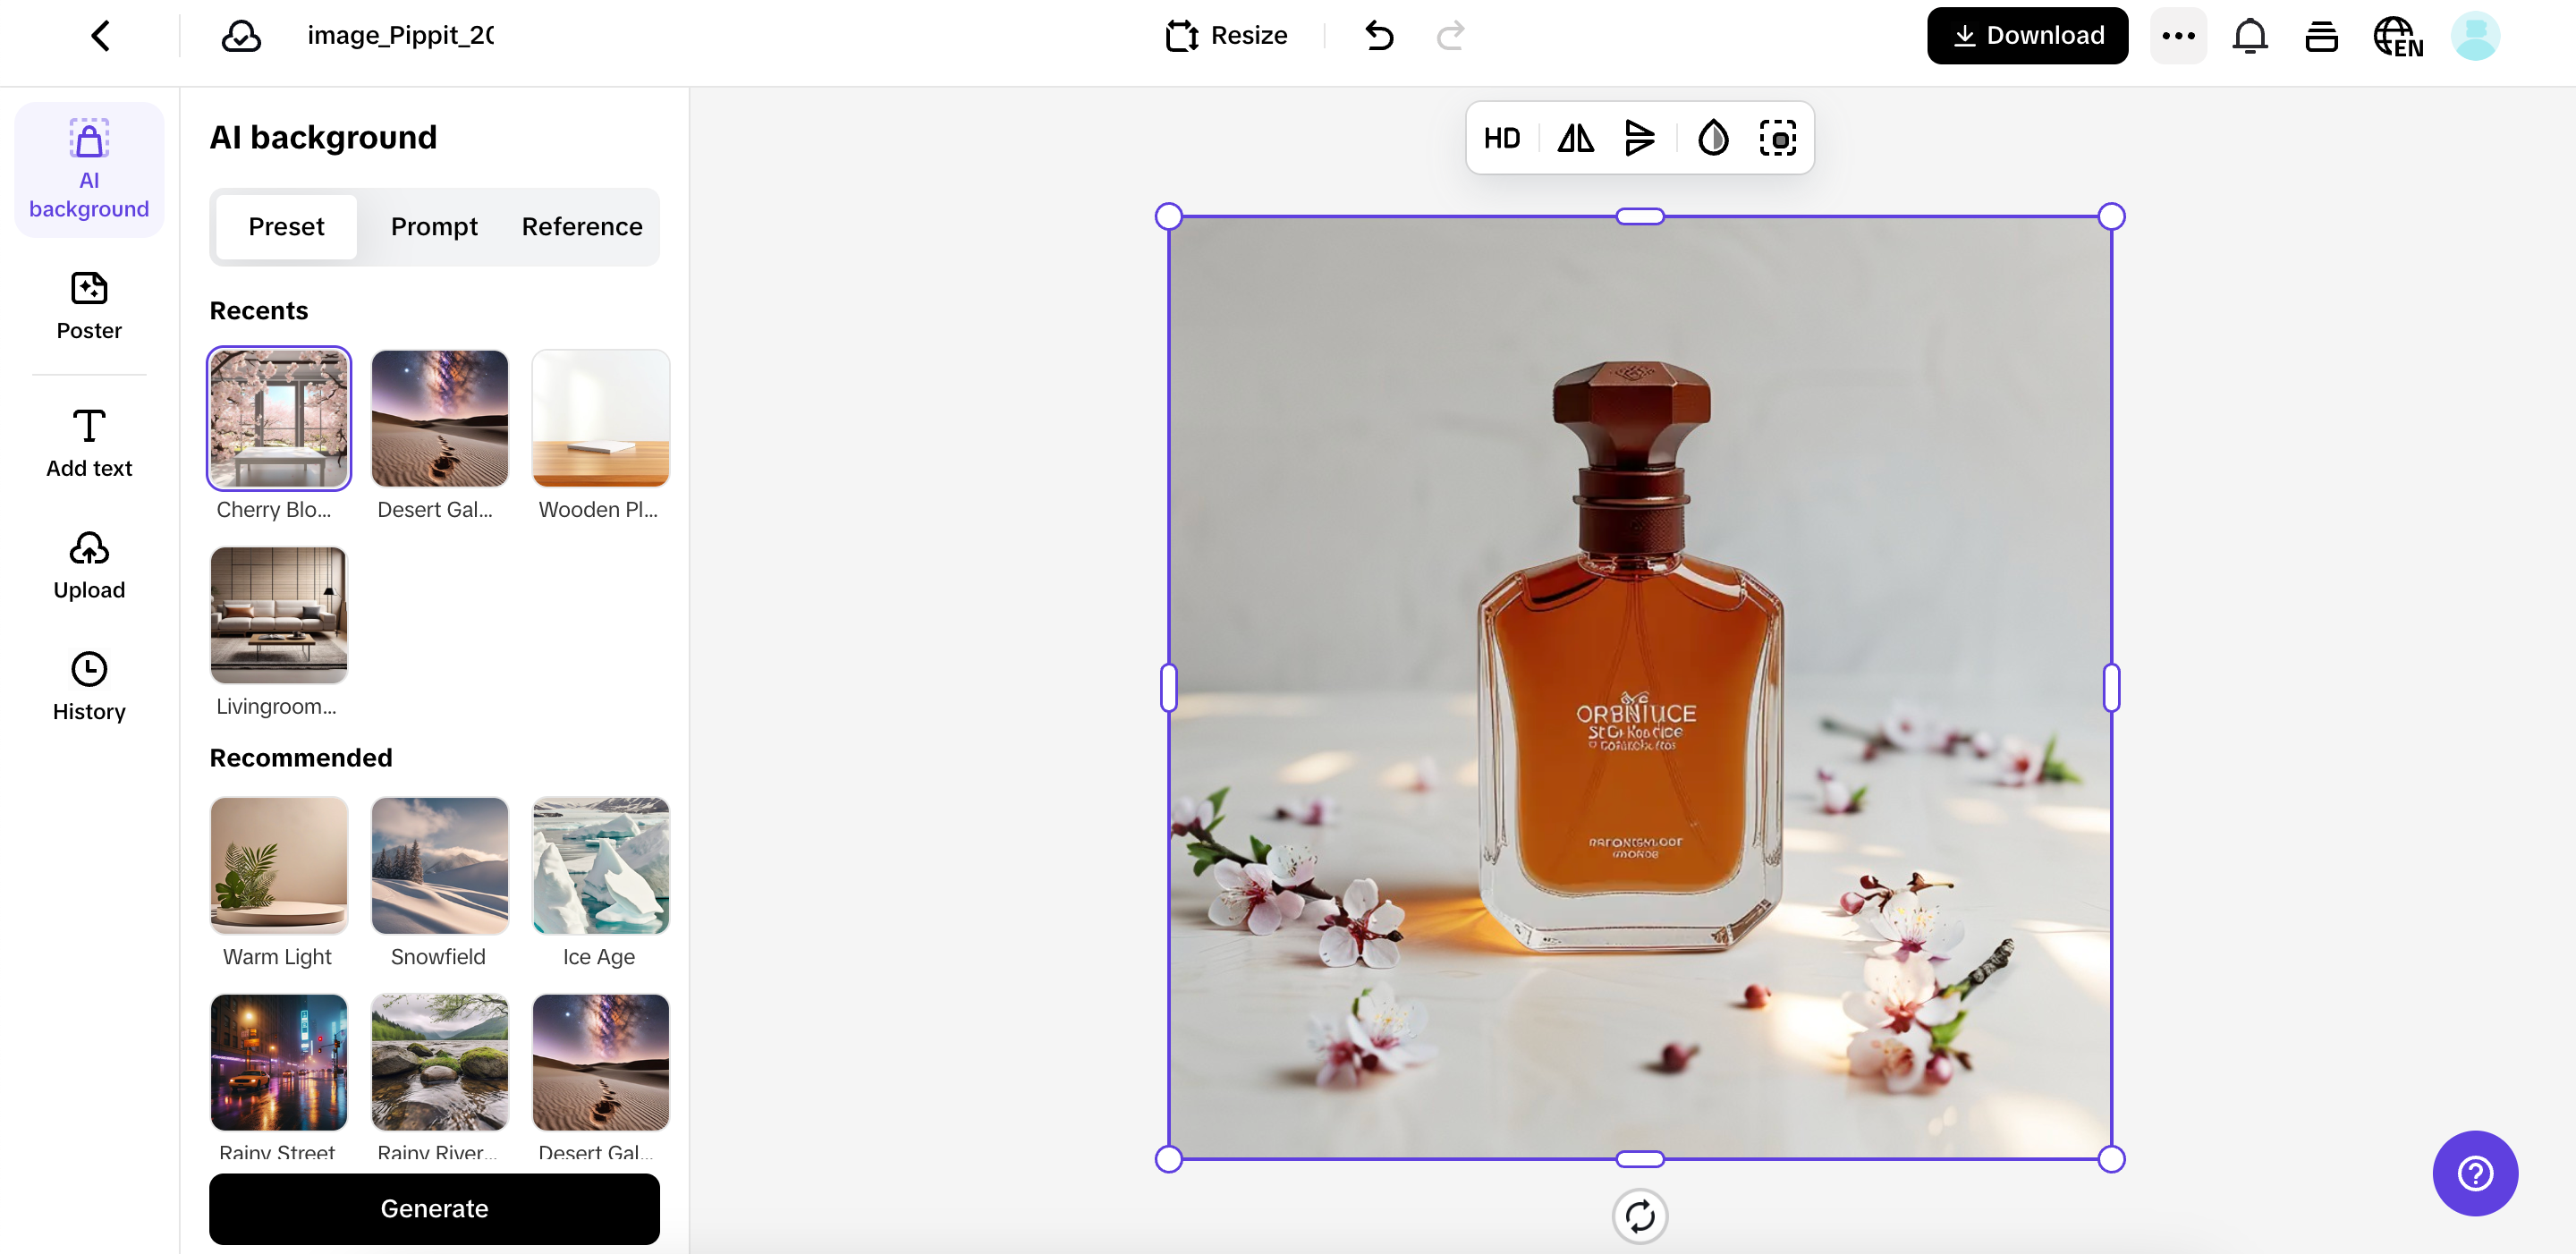2576x1254 pixels.
Task: Open the History panel in sidebar
Action: 89,686
